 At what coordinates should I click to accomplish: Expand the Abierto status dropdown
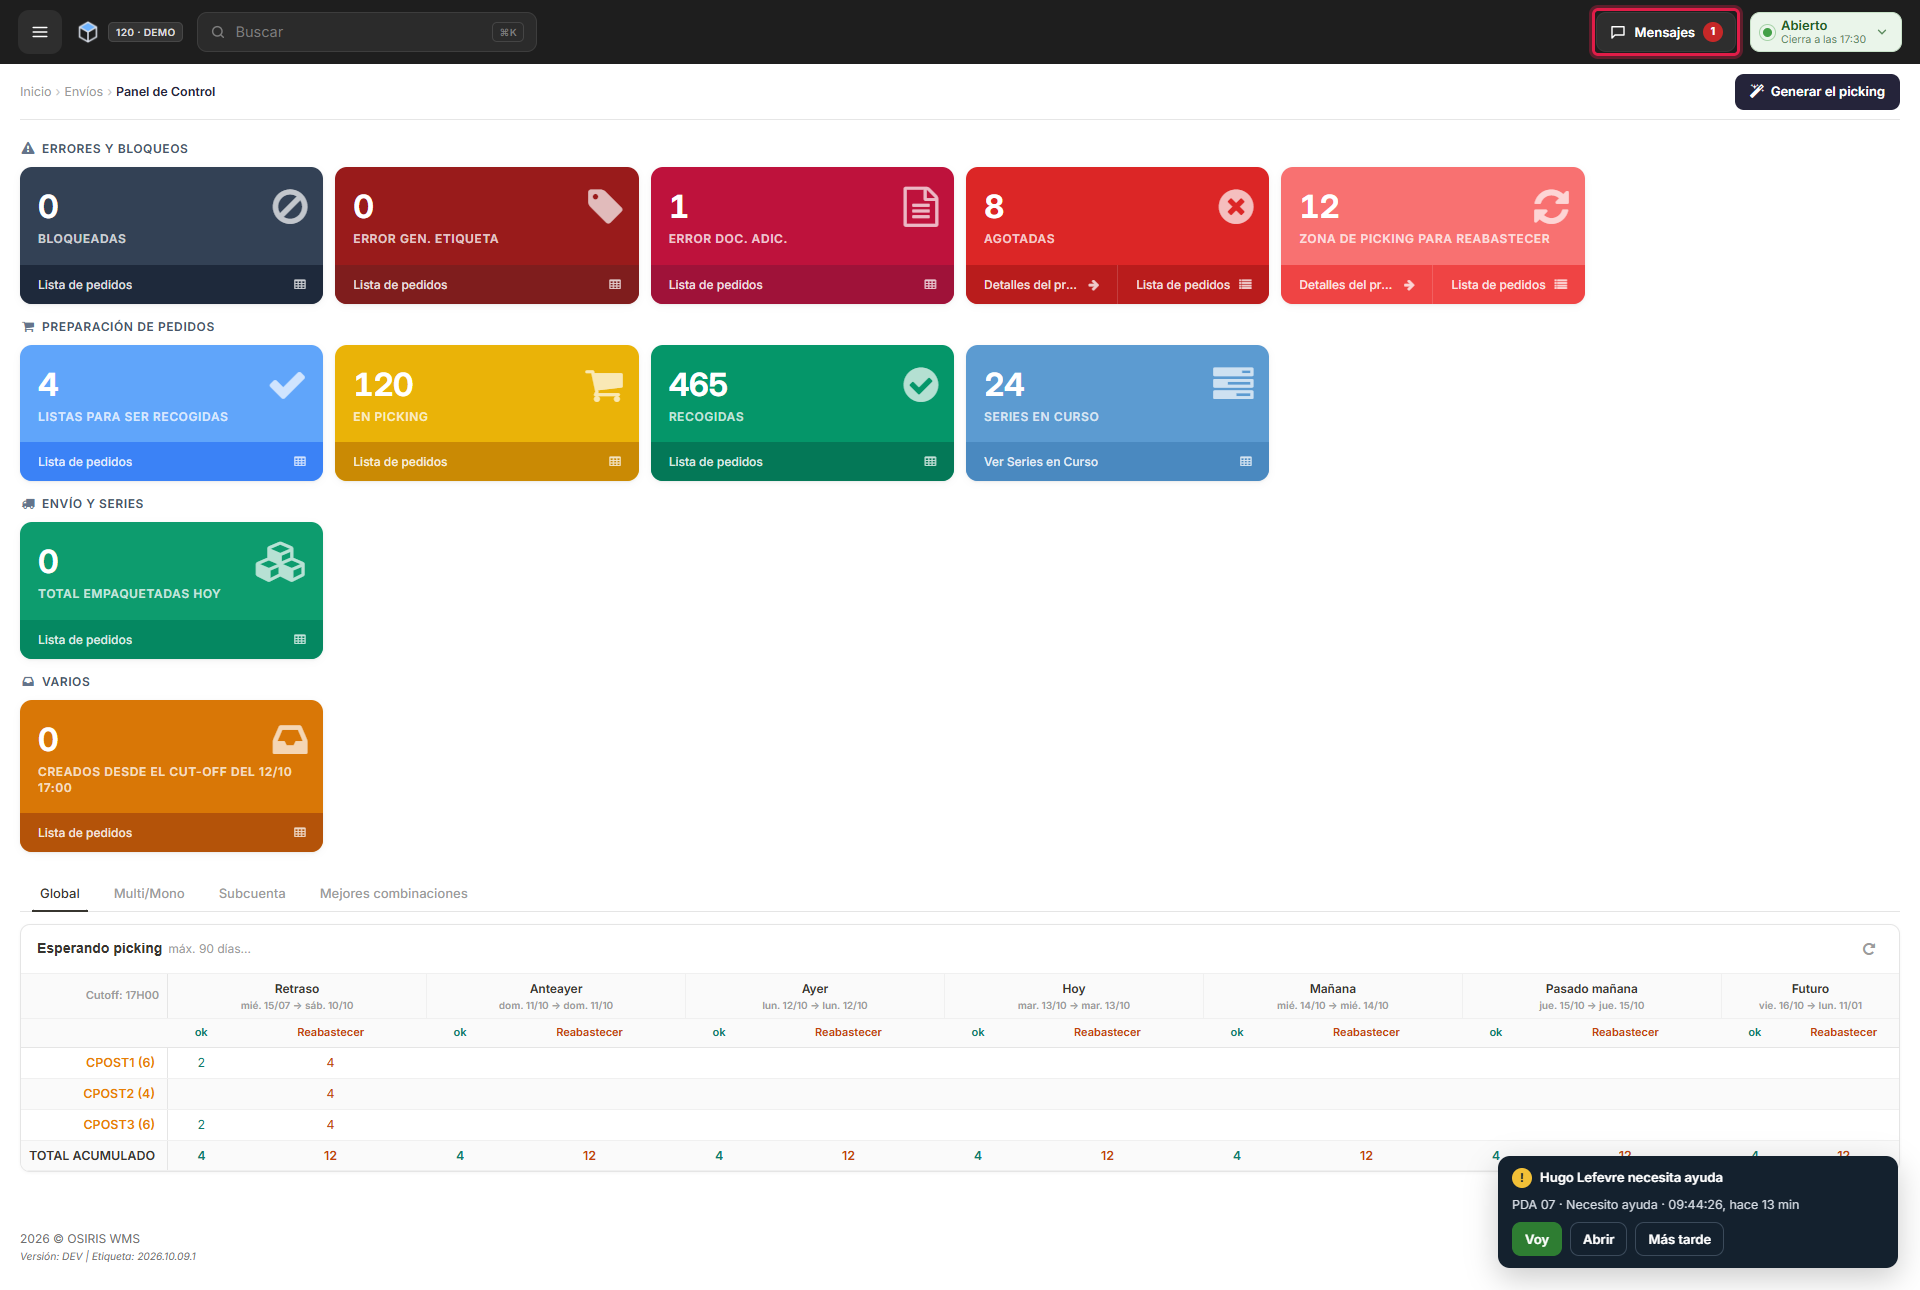[x=1825, y=32]
